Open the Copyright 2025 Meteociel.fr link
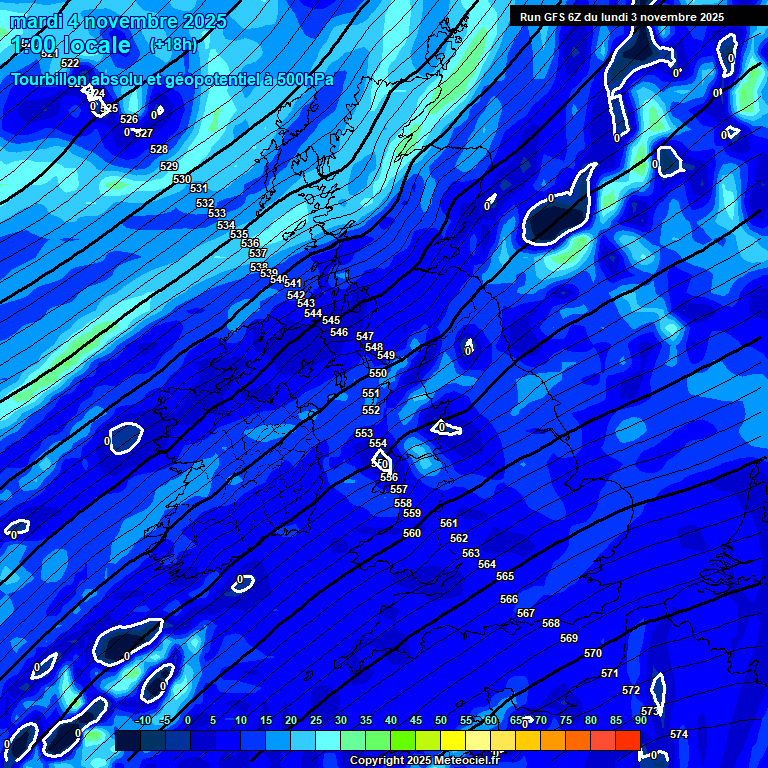The height and width of the screenshot is (768, 768). (424, 761)
